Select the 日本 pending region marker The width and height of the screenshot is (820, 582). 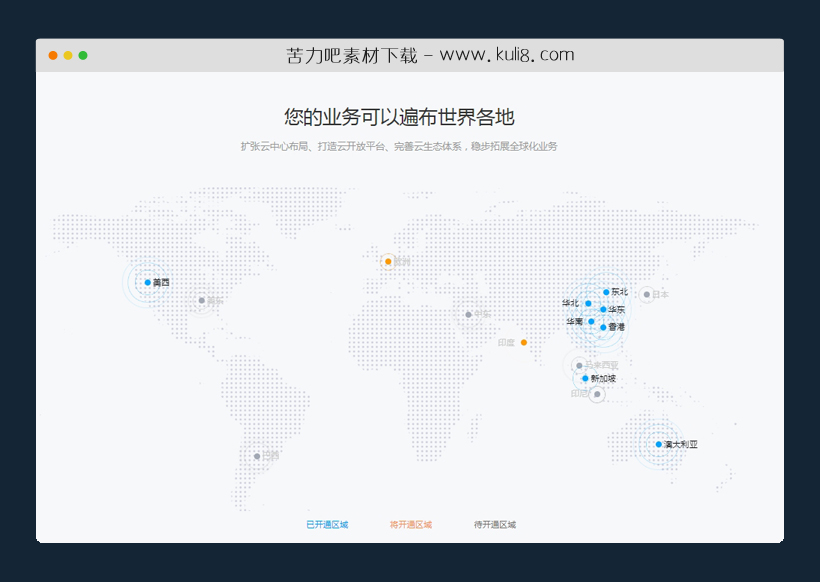tap(646, 294)
